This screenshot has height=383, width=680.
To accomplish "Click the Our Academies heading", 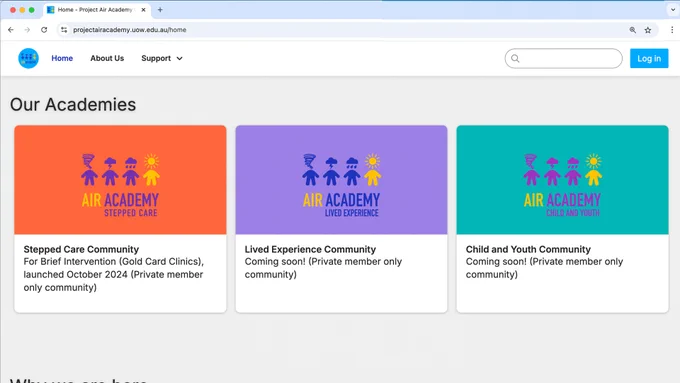I will pyautogui.click(x=73, y=105).
